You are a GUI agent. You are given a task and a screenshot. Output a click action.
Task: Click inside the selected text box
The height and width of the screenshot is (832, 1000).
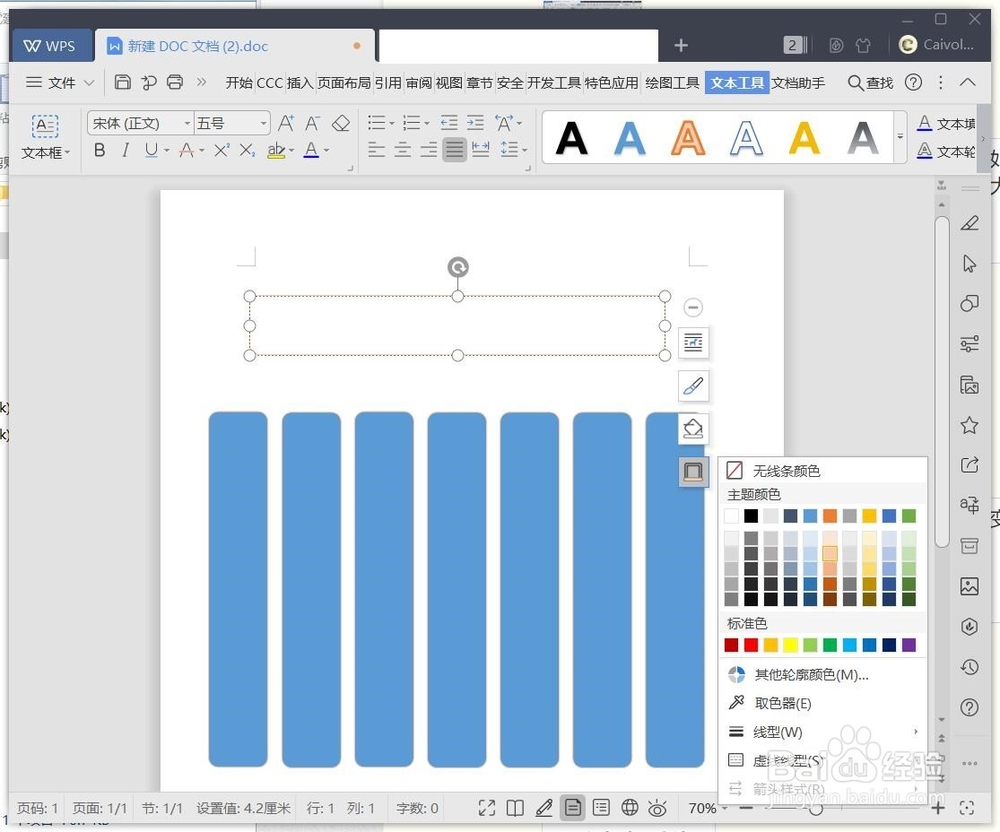pyautogui.click(x=457, y=326)
